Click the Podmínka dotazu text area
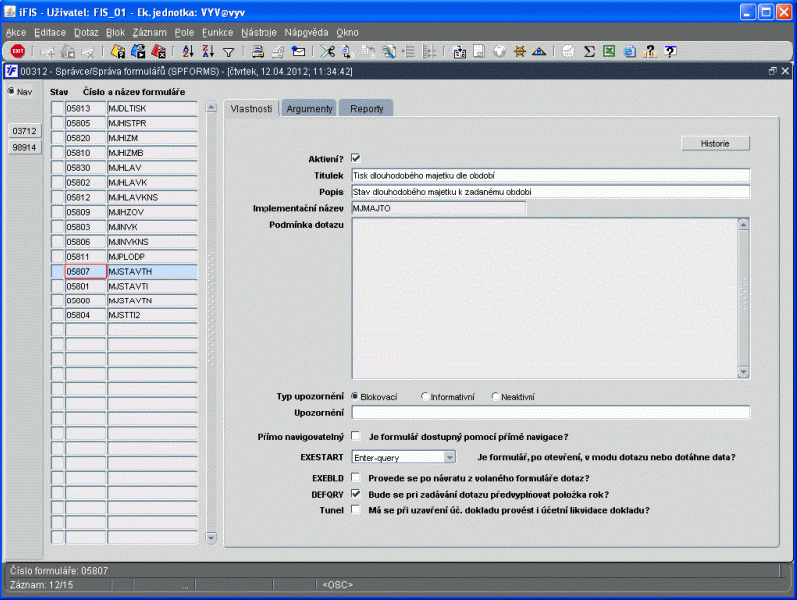The image size is (797, 600). coord(544,298)
